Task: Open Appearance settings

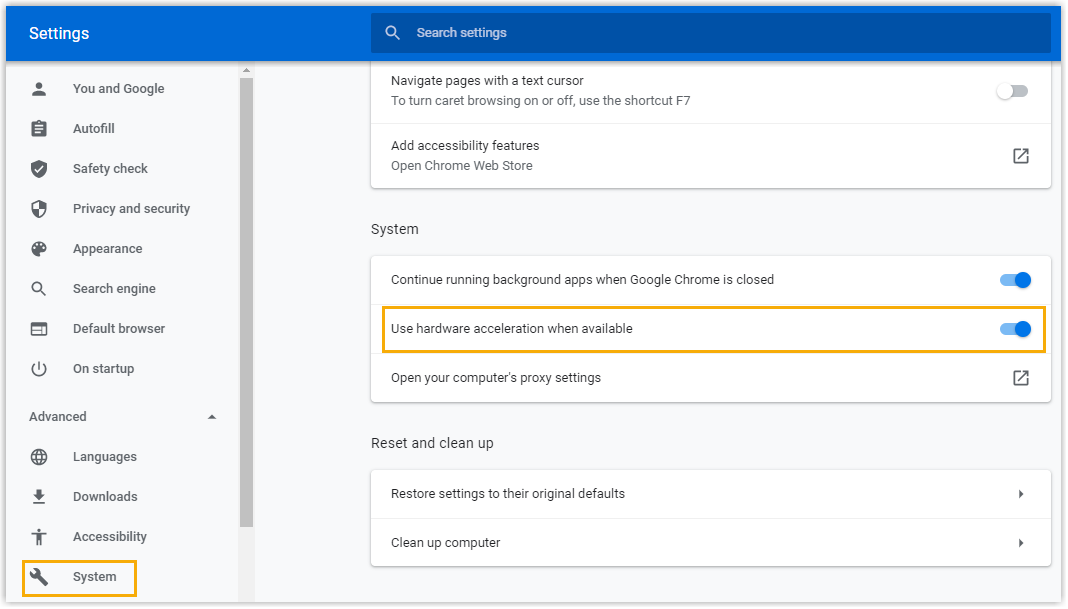Action: click(108, 249)
